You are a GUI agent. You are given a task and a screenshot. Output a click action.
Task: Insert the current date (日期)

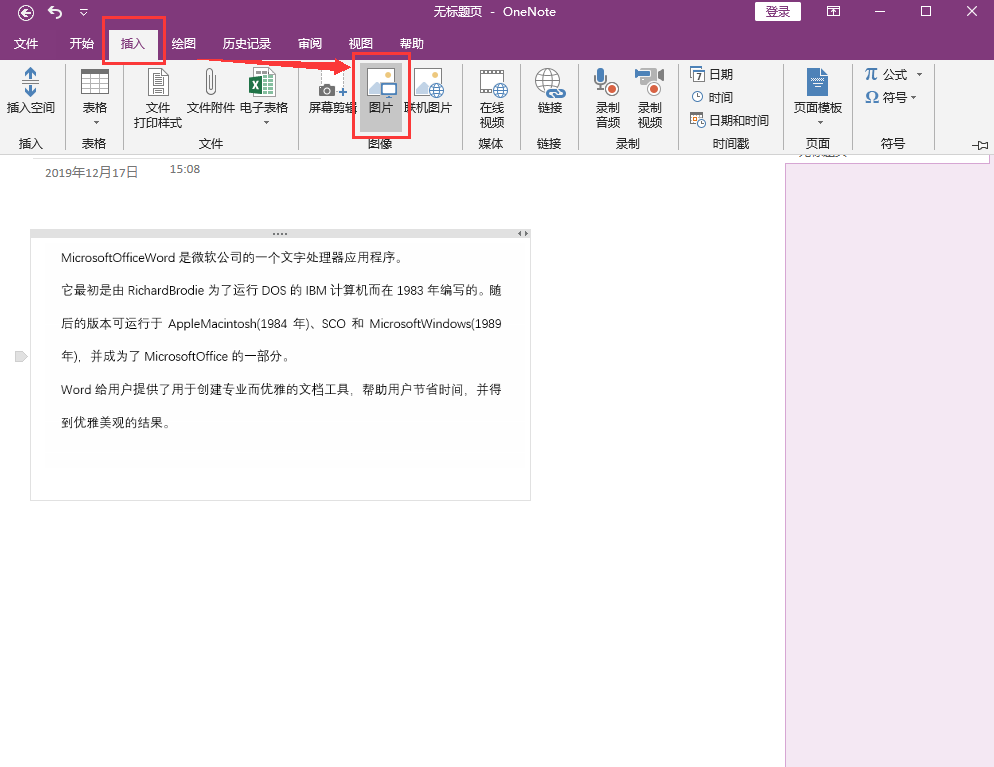click(711, 75)
